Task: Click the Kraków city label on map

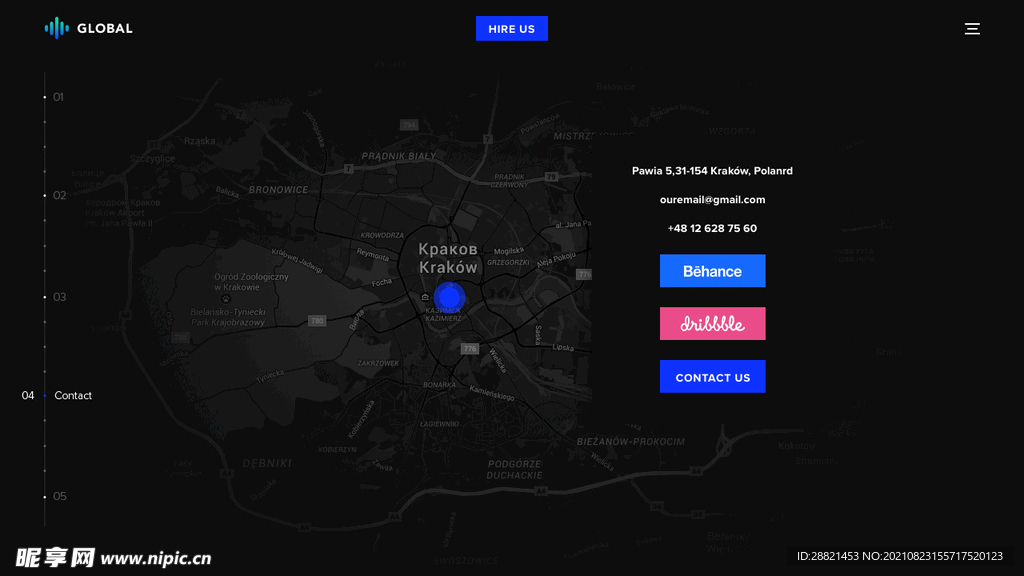Action: click(x=448, y=267)
